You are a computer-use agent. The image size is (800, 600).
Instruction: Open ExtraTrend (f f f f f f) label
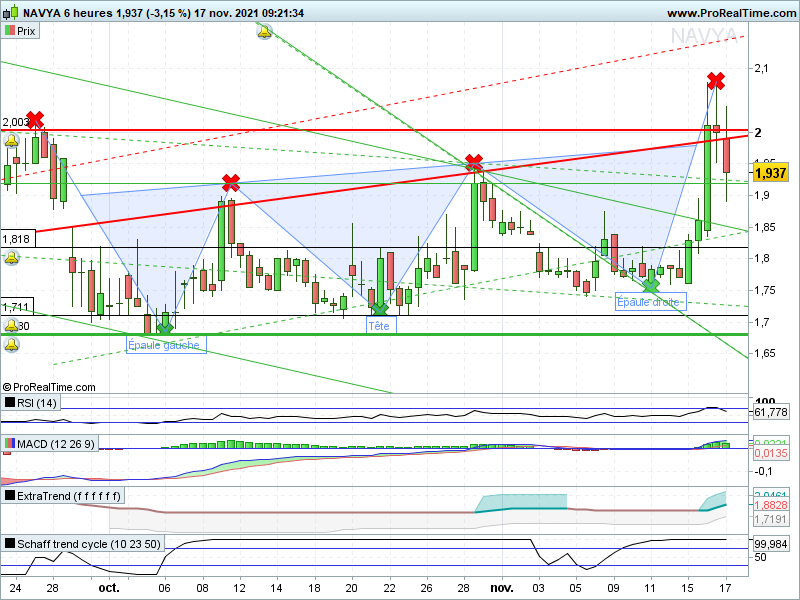pyautogui.click(x=63, y=495)
